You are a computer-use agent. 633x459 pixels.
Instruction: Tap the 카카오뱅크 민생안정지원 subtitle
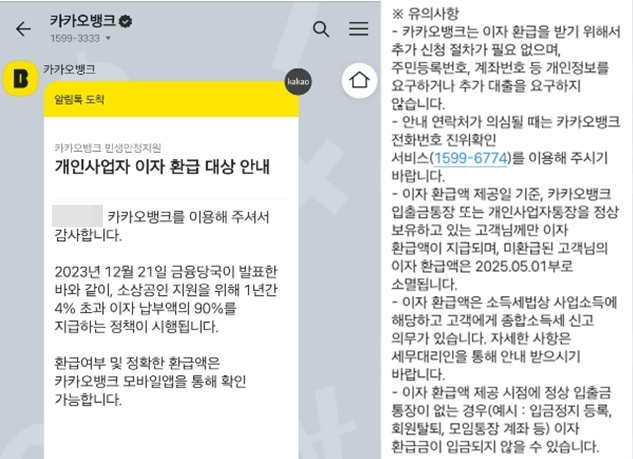click(108, 148)
